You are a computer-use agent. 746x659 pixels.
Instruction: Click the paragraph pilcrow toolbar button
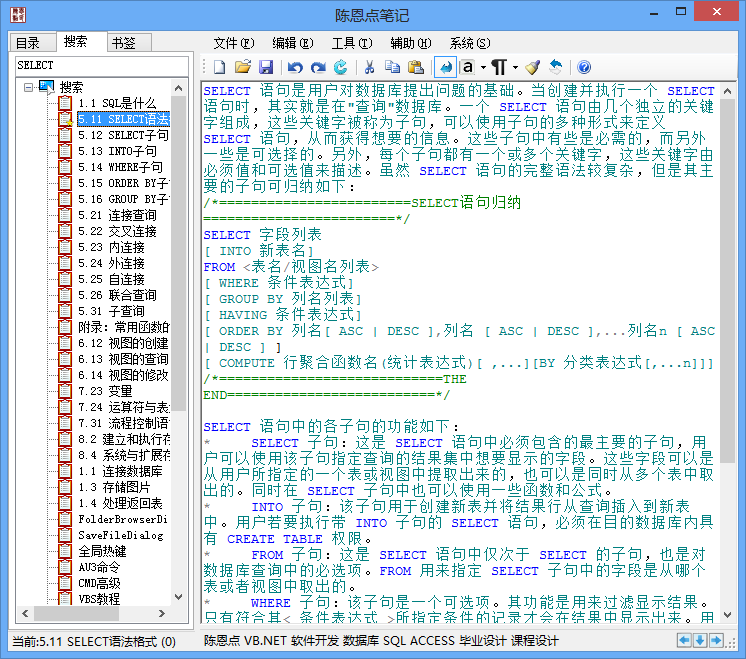tap(499, 67)
